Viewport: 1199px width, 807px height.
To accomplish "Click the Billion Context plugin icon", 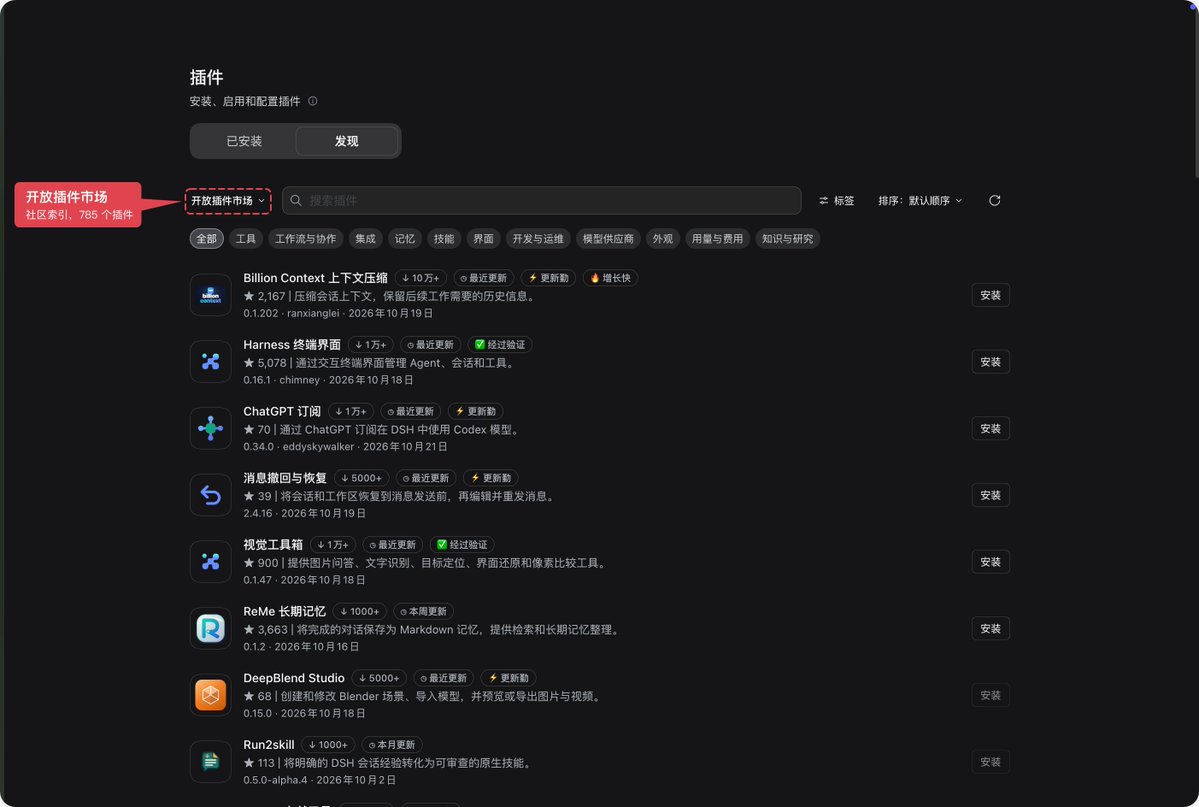I will (210, 295).
